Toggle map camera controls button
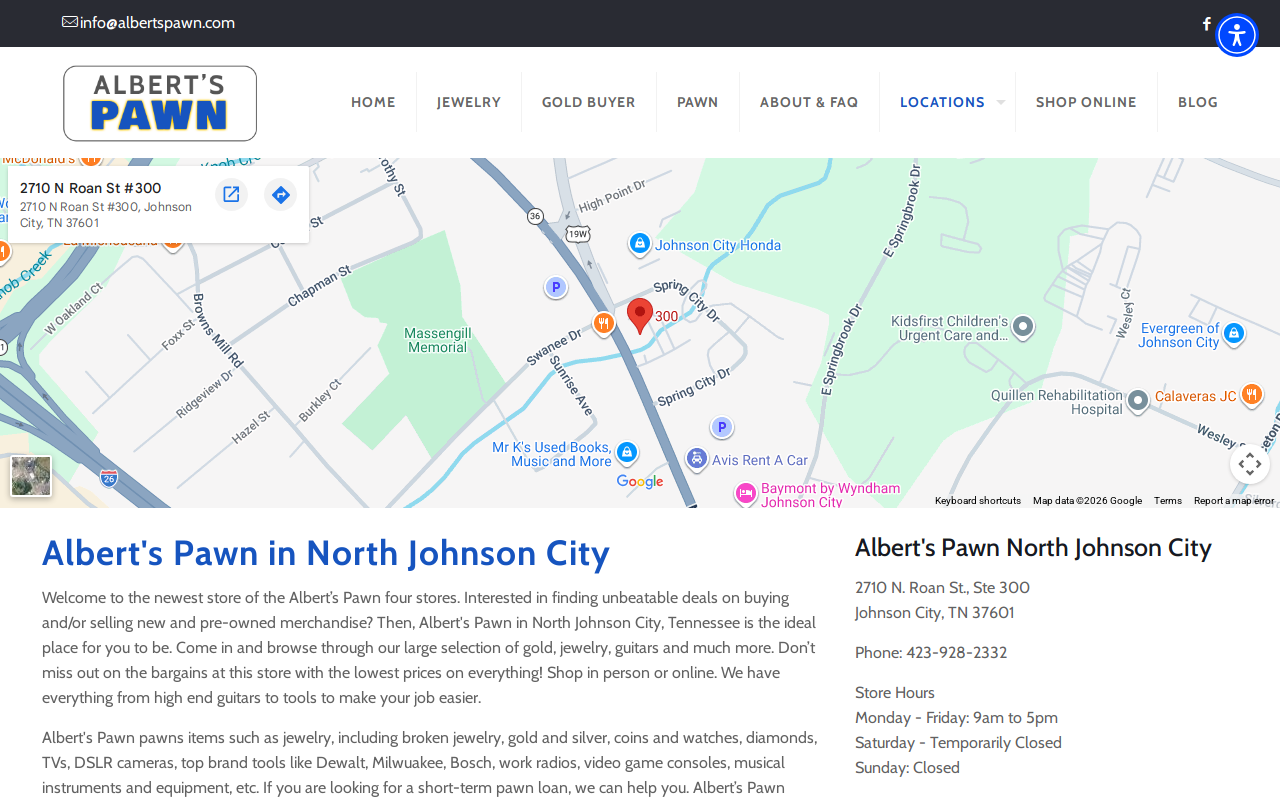Viewport: 1280px width, 800px height. (x=1250, y=464)
